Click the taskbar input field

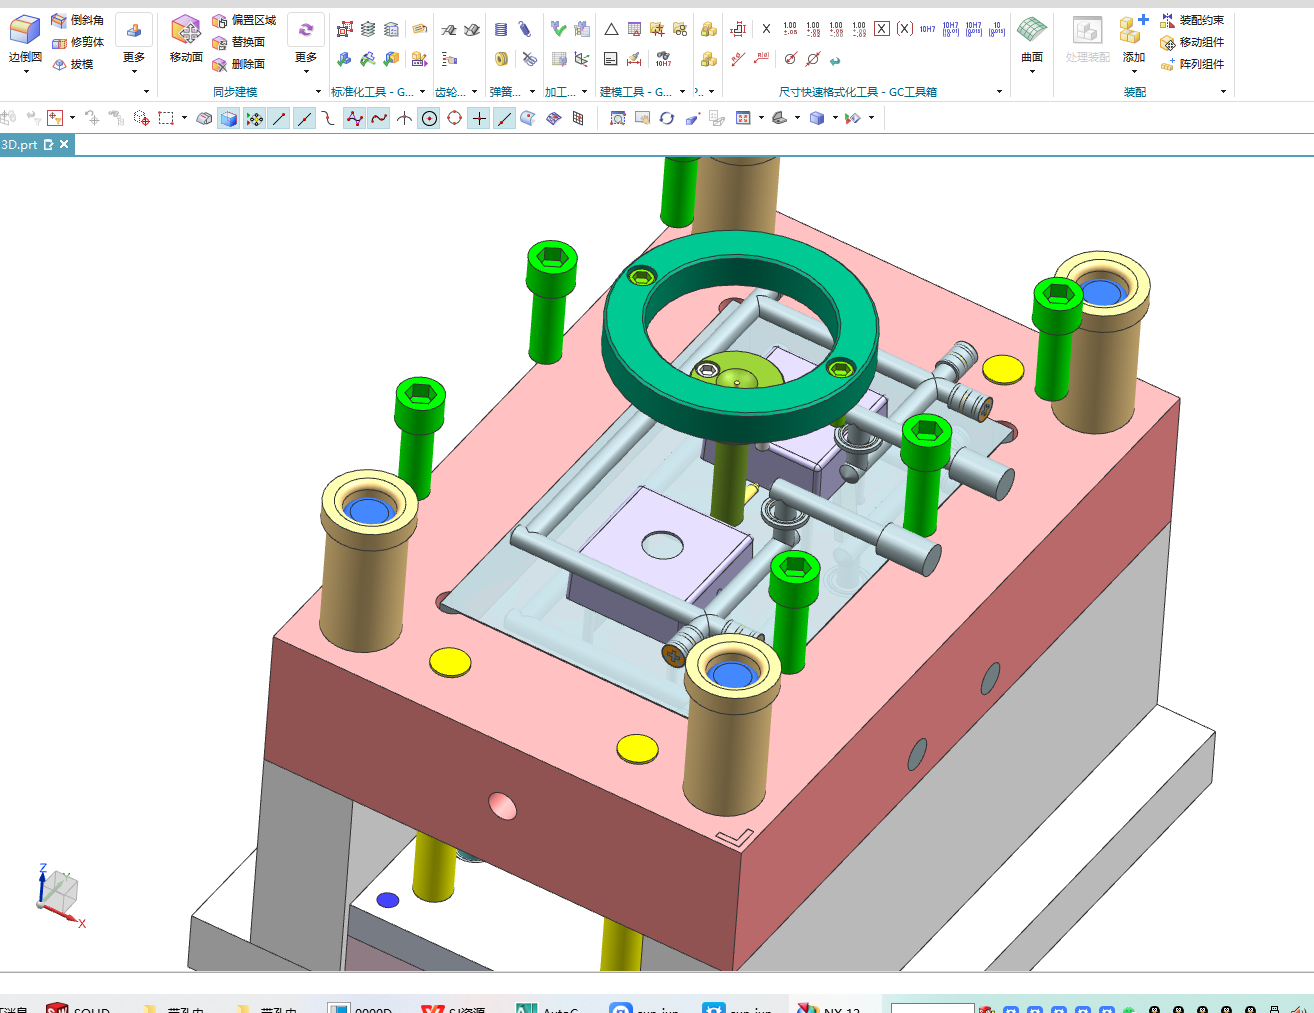[932, 1007]
